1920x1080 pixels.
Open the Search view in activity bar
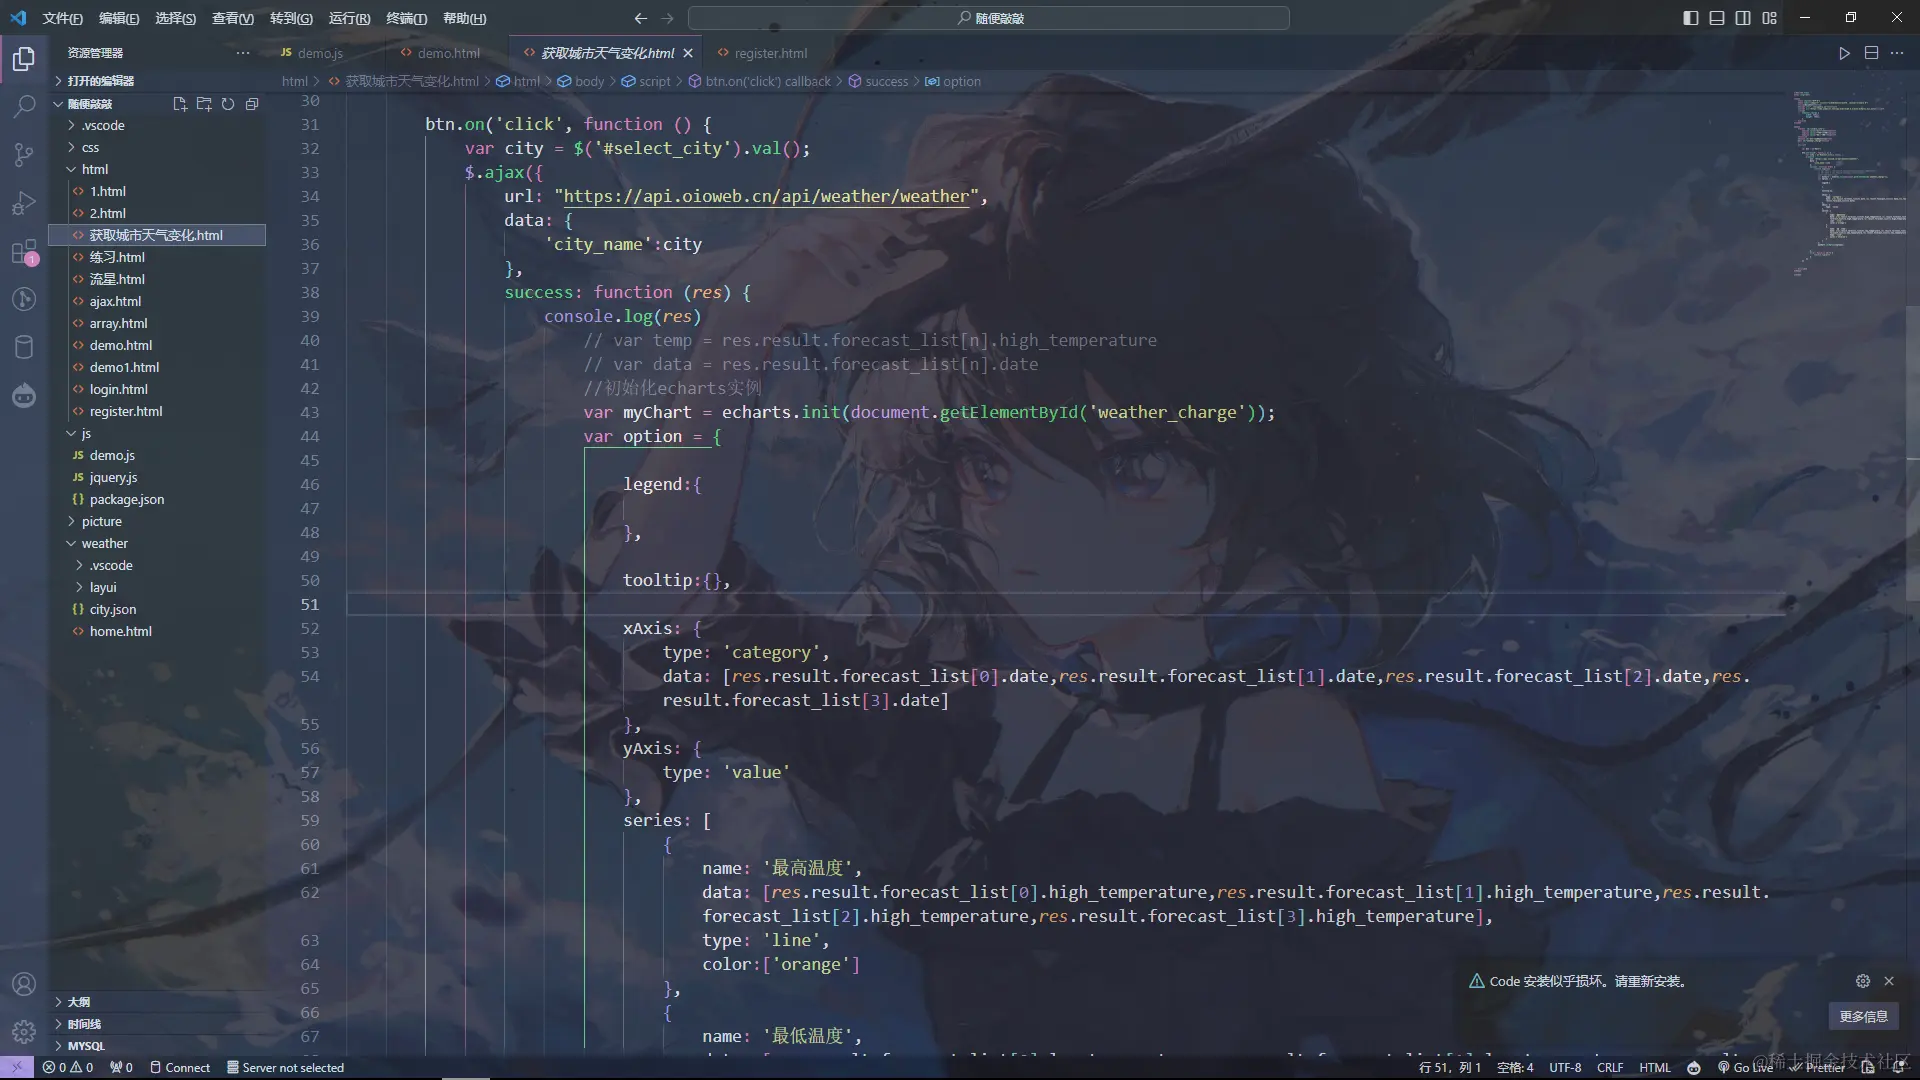(24, 106)
